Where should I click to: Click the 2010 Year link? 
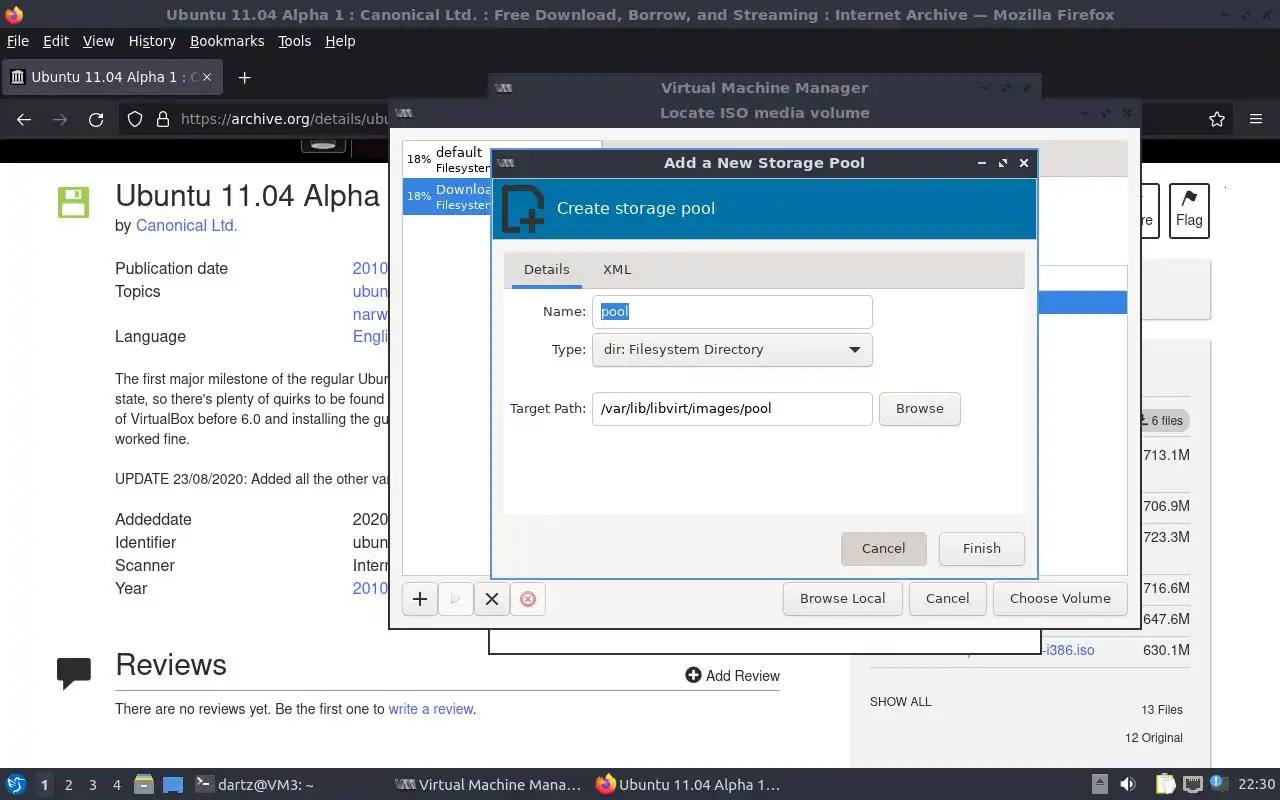click(x=370, y=588)
